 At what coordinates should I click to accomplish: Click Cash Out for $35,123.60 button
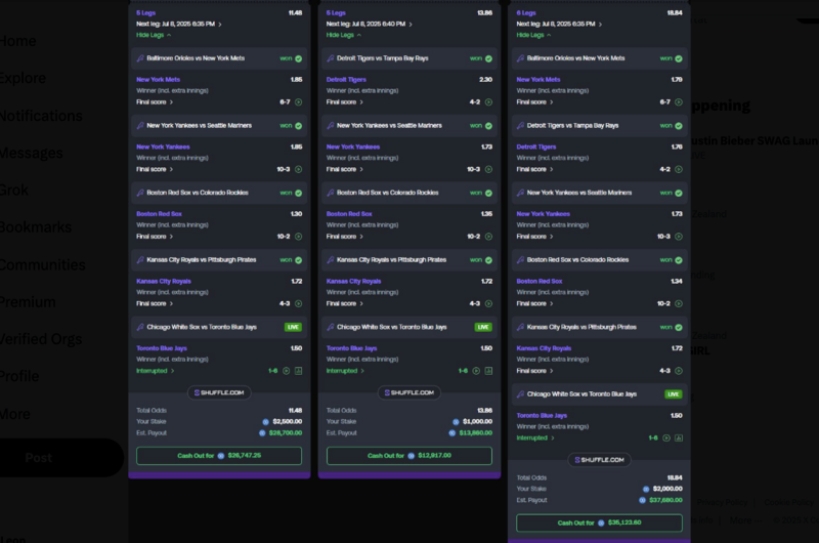click(x=599, y=523)
